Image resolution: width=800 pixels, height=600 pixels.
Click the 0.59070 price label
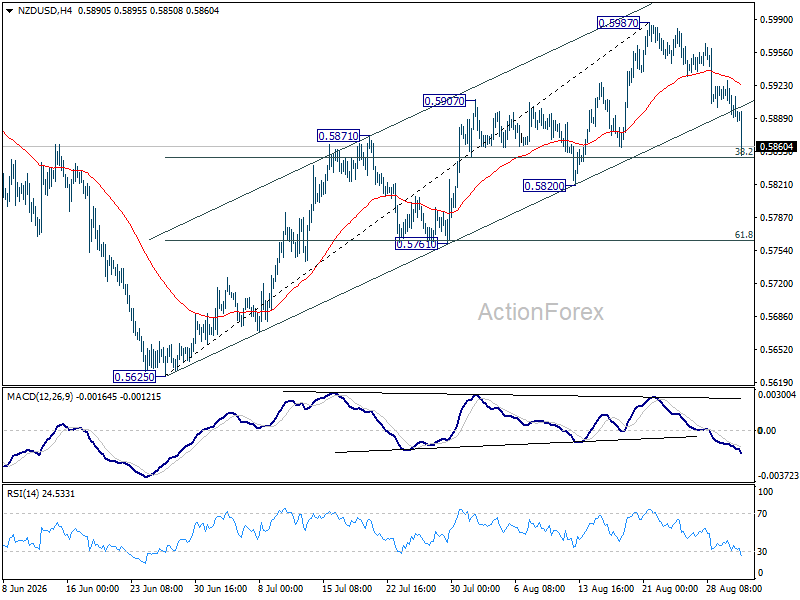click(444, 101)
